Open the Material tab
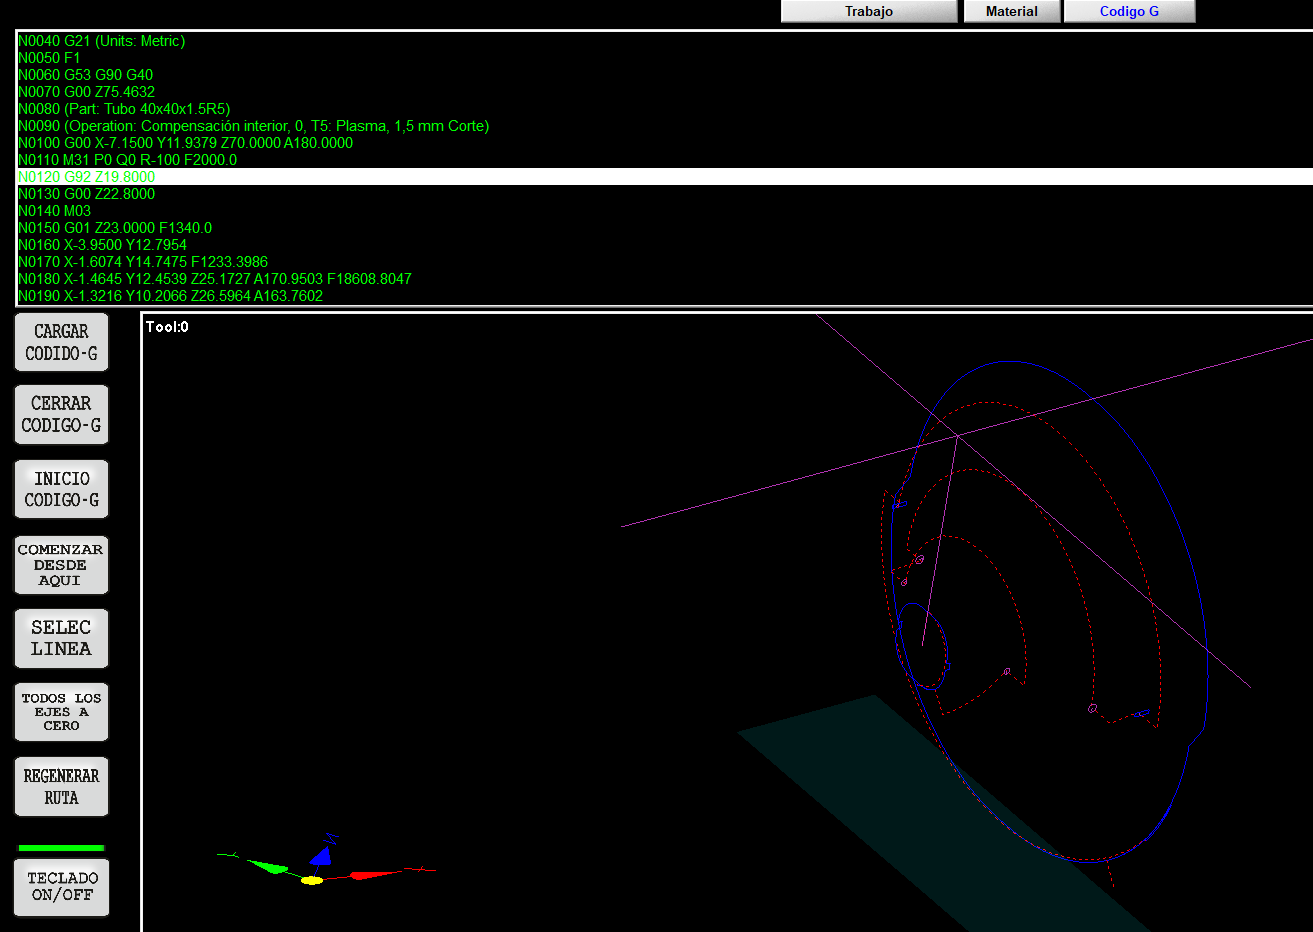The width and height of the screenshot is (1313, 932). [1011, 11]
